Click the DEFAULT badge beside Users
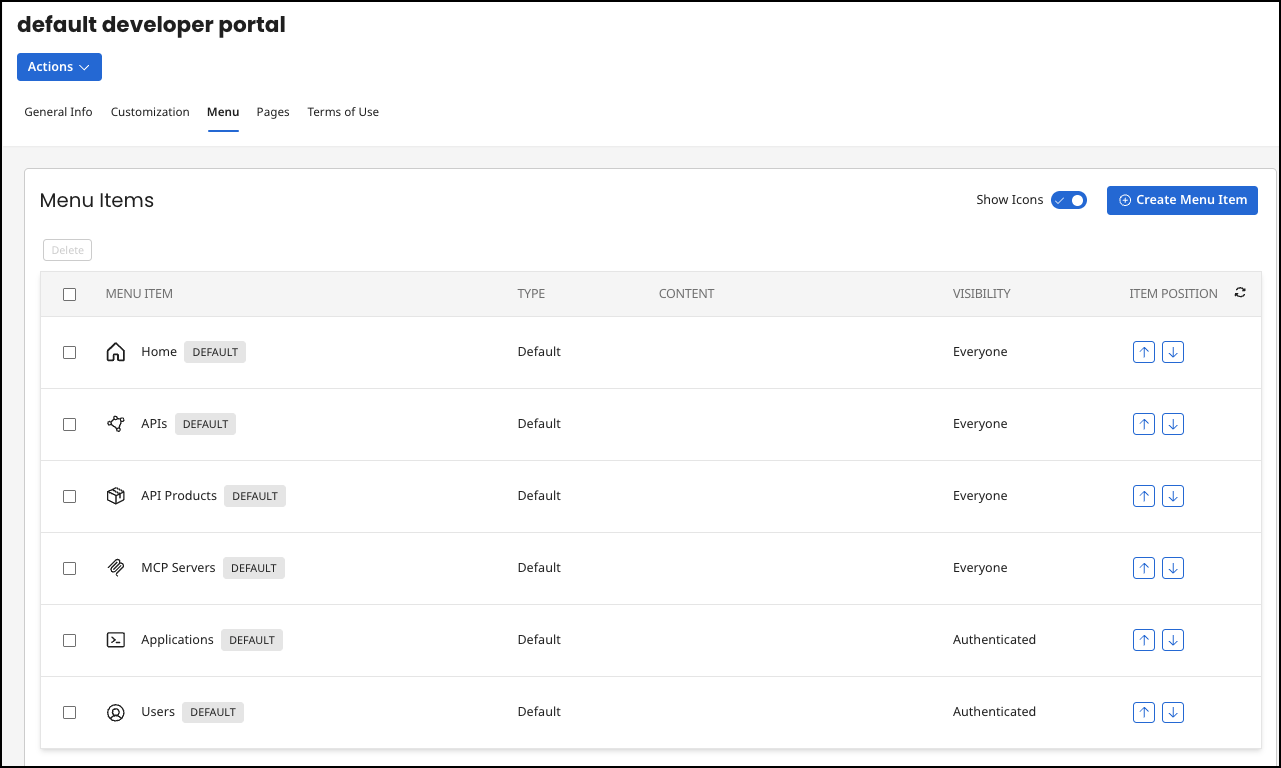 (x=213, y=712)
